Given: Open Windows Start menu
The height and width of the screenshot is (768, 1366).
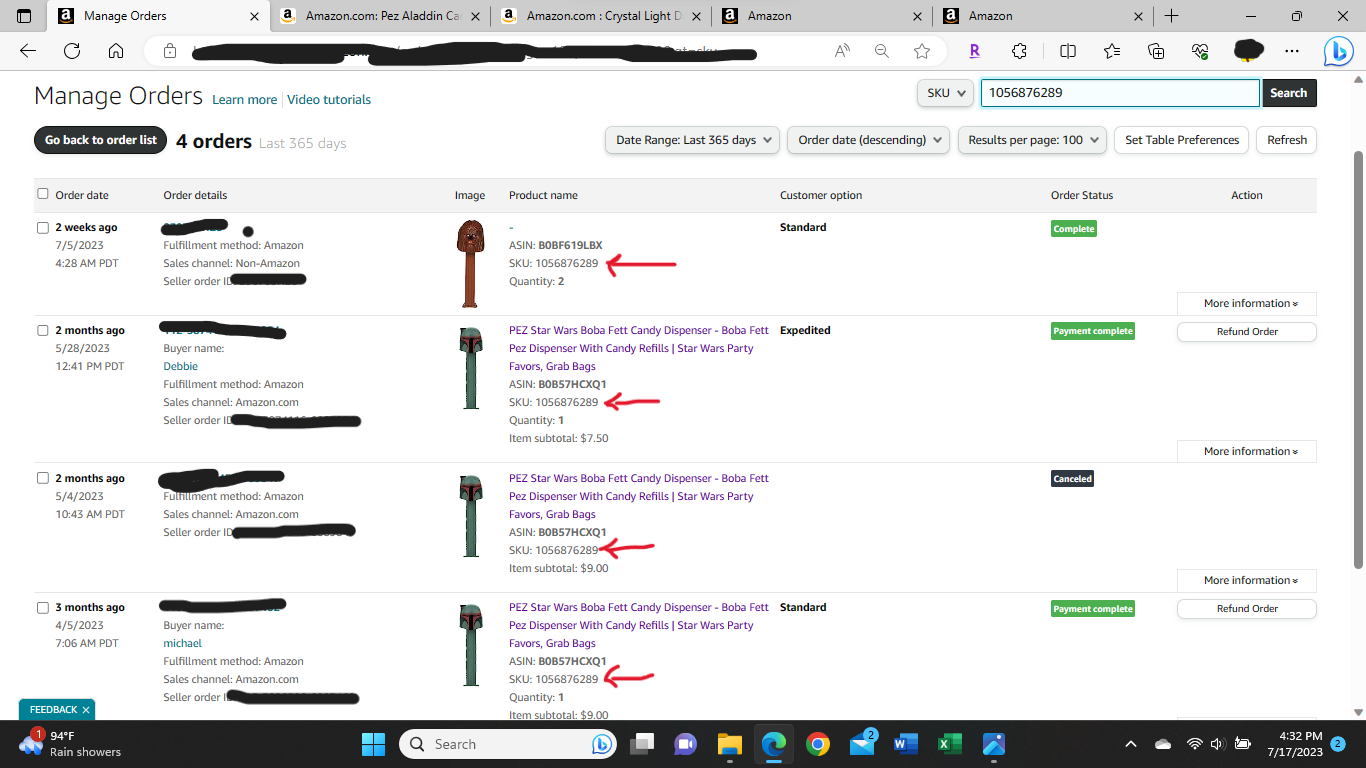Looking at the screenshot, I should pyautogui.click(x=373, y=744).
